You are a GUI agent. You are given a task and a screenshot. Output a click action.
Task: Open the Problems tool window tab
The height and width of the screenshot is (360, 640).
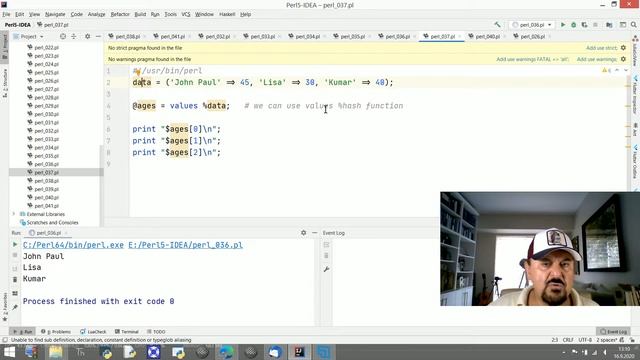click(x=56, y=331)
